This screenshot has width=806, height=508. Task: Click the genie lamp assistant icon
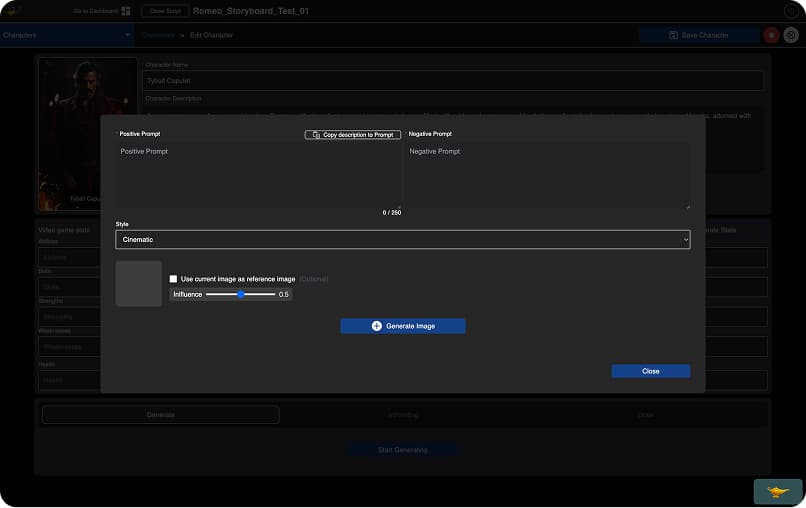click(778, 492)
